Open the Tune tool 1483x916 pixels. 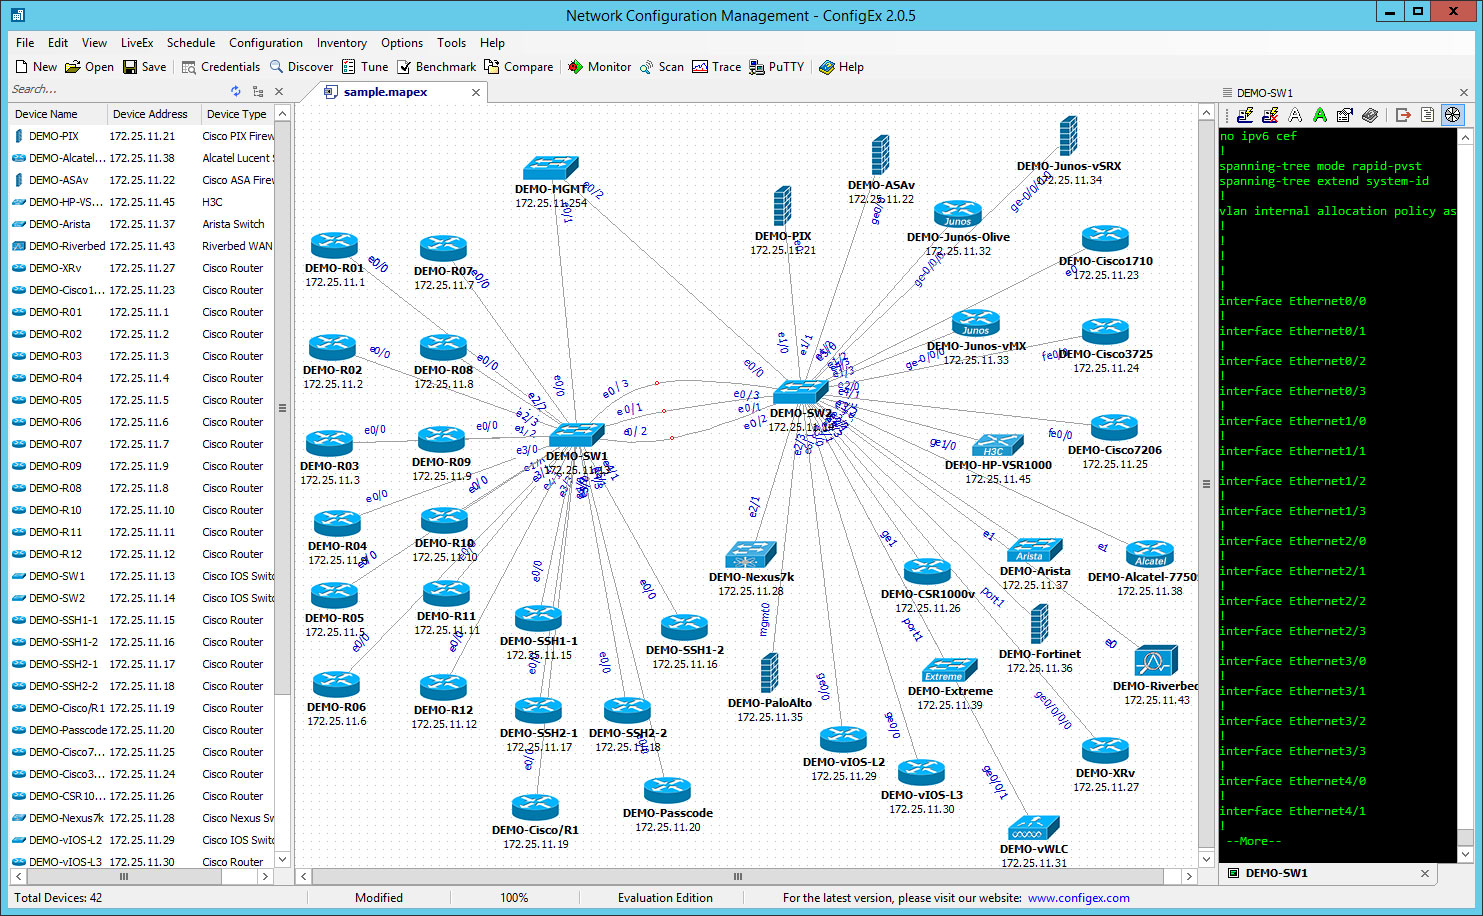[365, 67]
